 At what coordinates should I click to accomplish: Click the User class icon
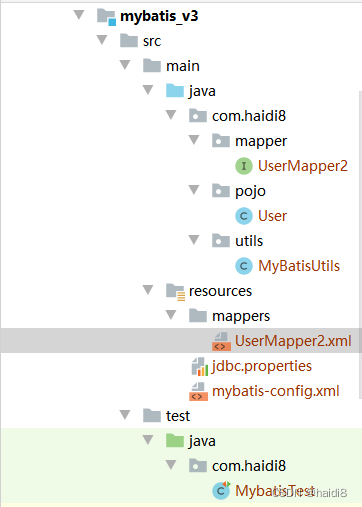coord(244,216)
